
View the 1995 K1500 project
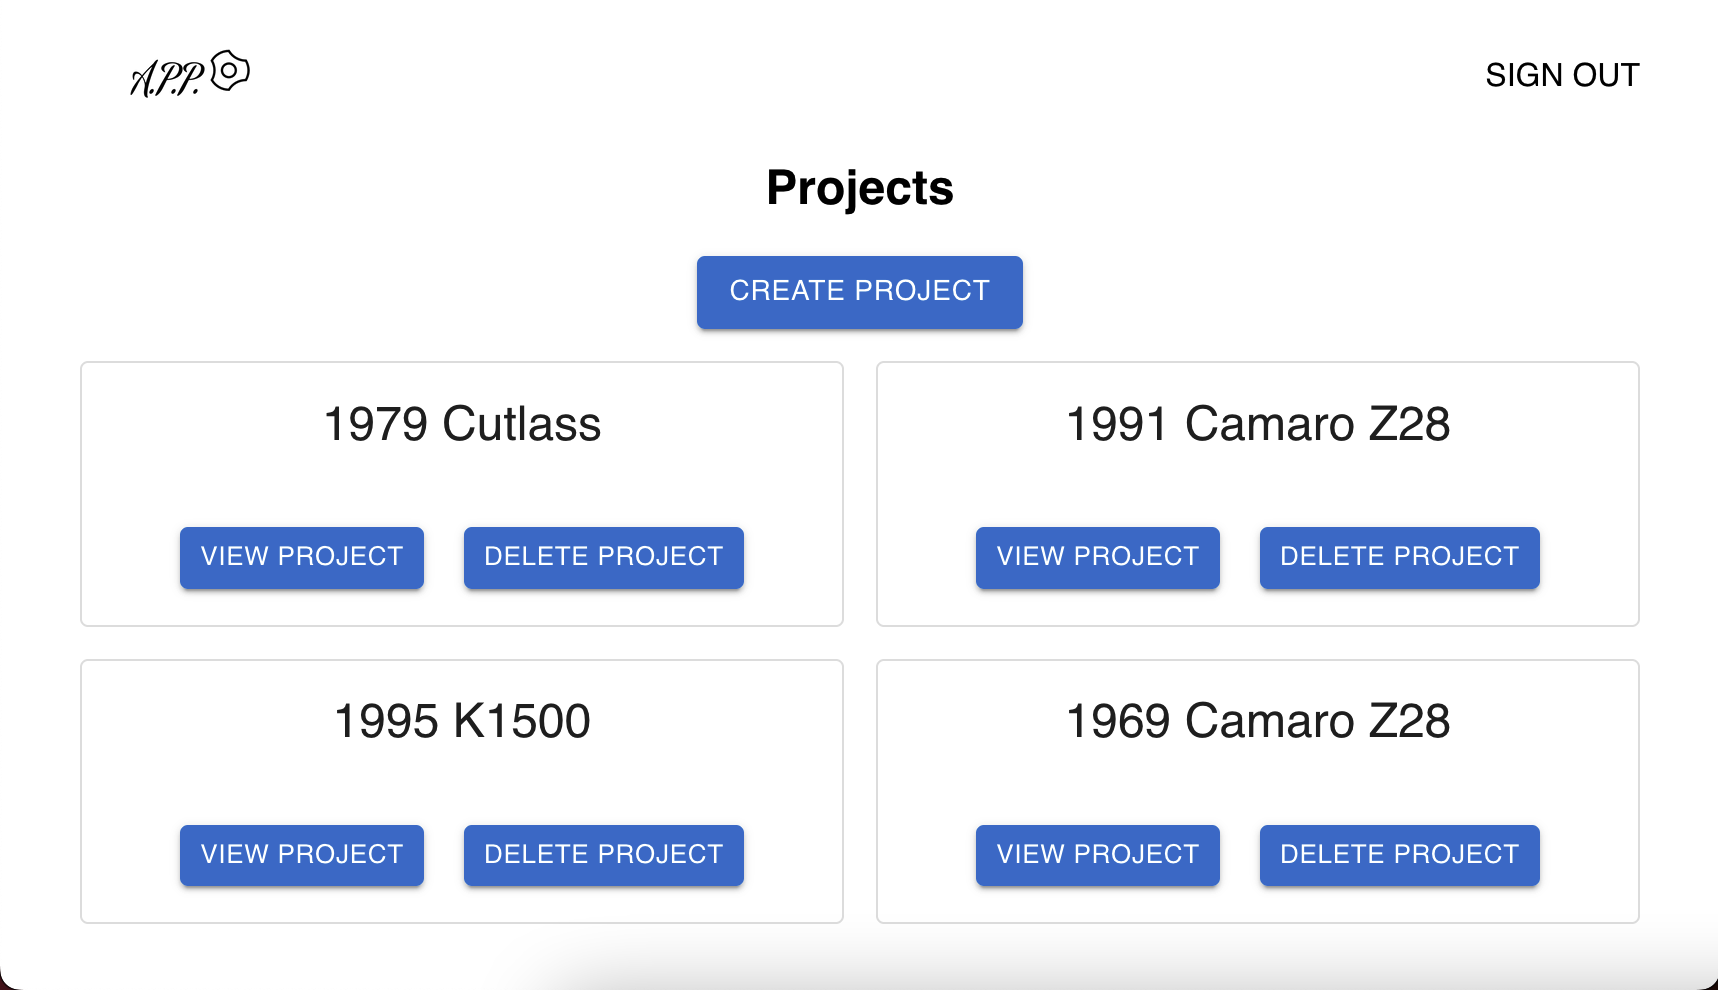click(x=302, y=855)
